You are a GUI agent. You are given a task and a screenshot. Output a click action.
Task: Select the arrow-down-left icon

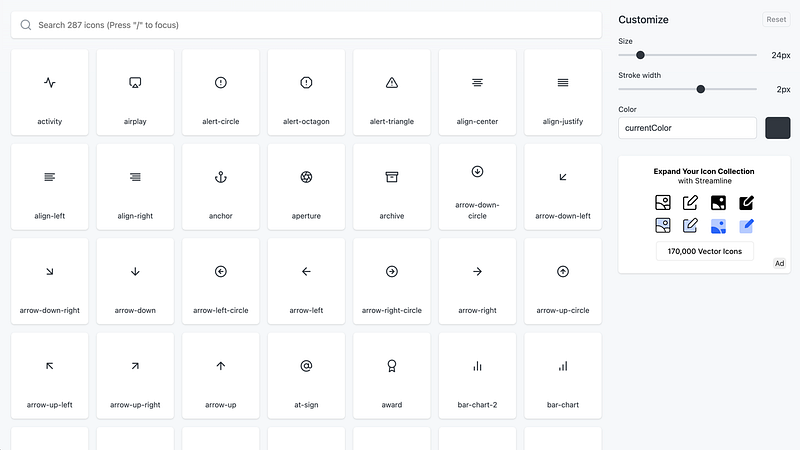[x=563, y=187]
